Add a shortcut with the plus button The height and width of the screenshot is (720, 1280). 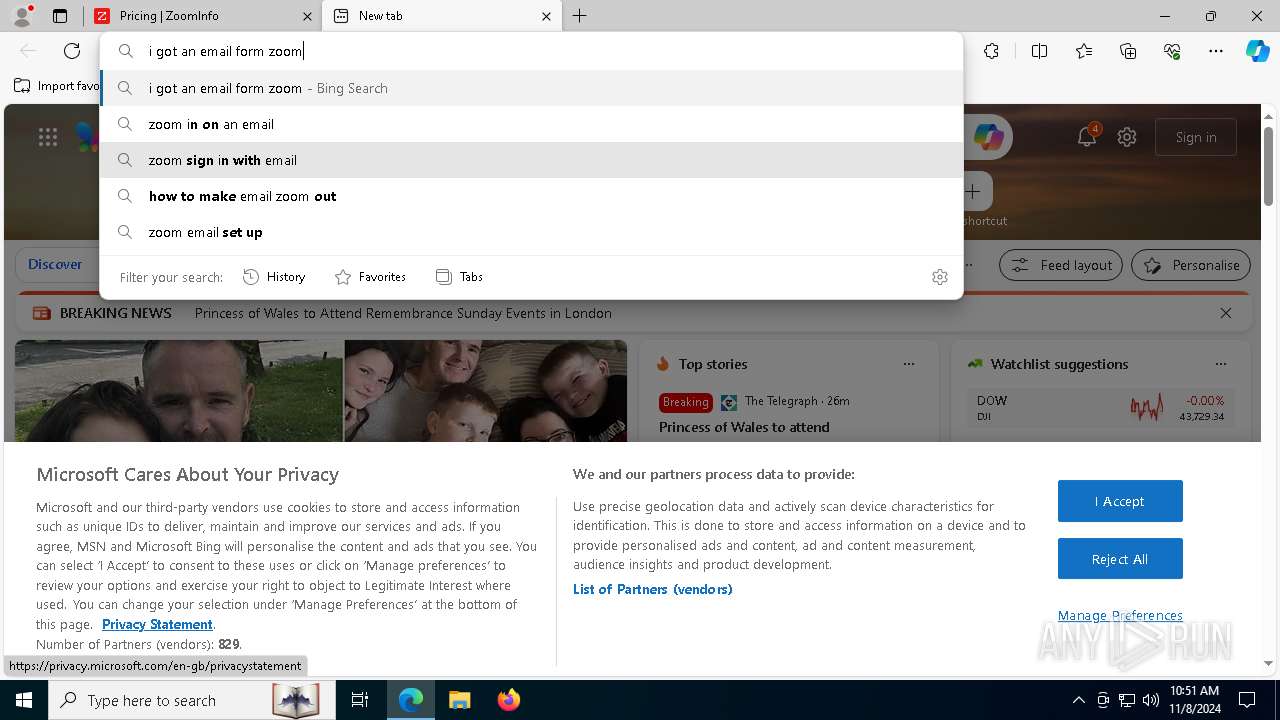click(x=973, y=191)
